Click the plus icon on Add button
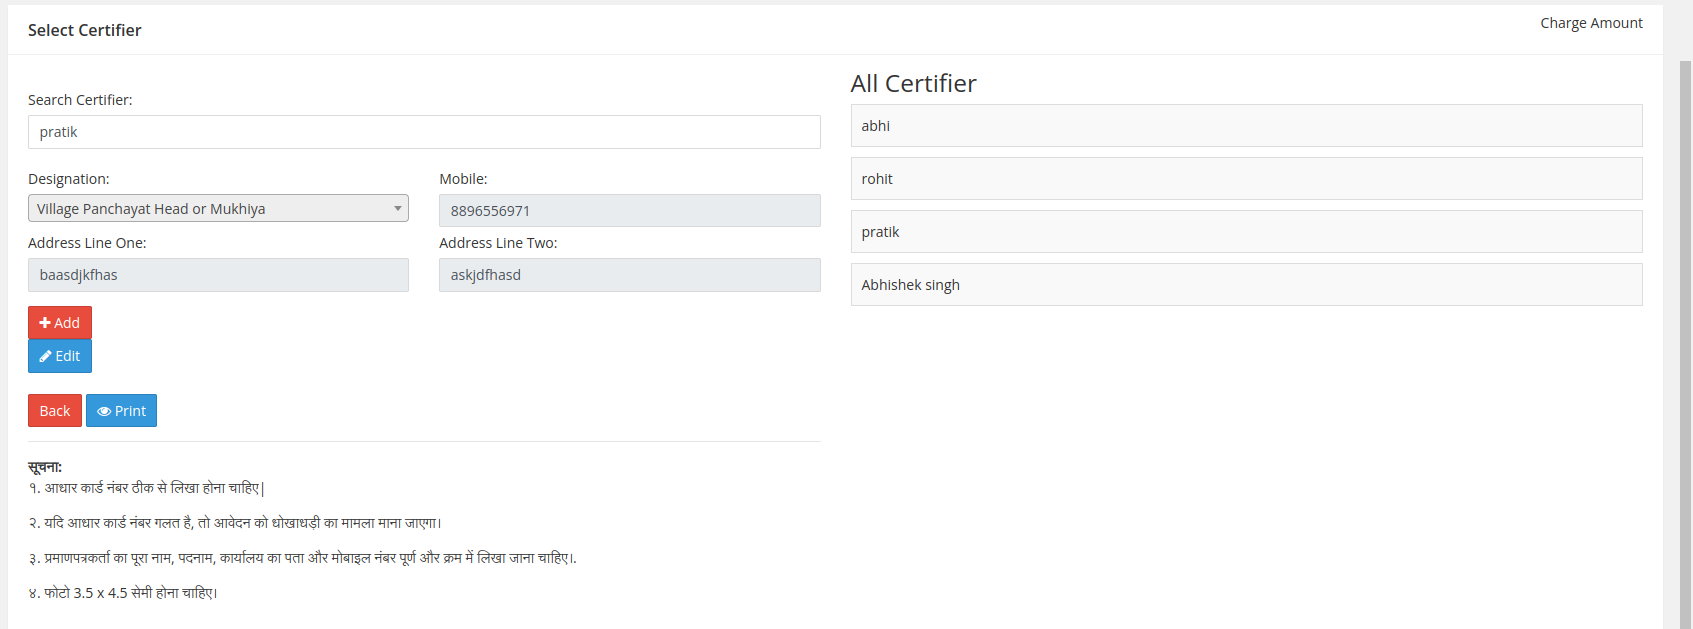 pos(45,323)
